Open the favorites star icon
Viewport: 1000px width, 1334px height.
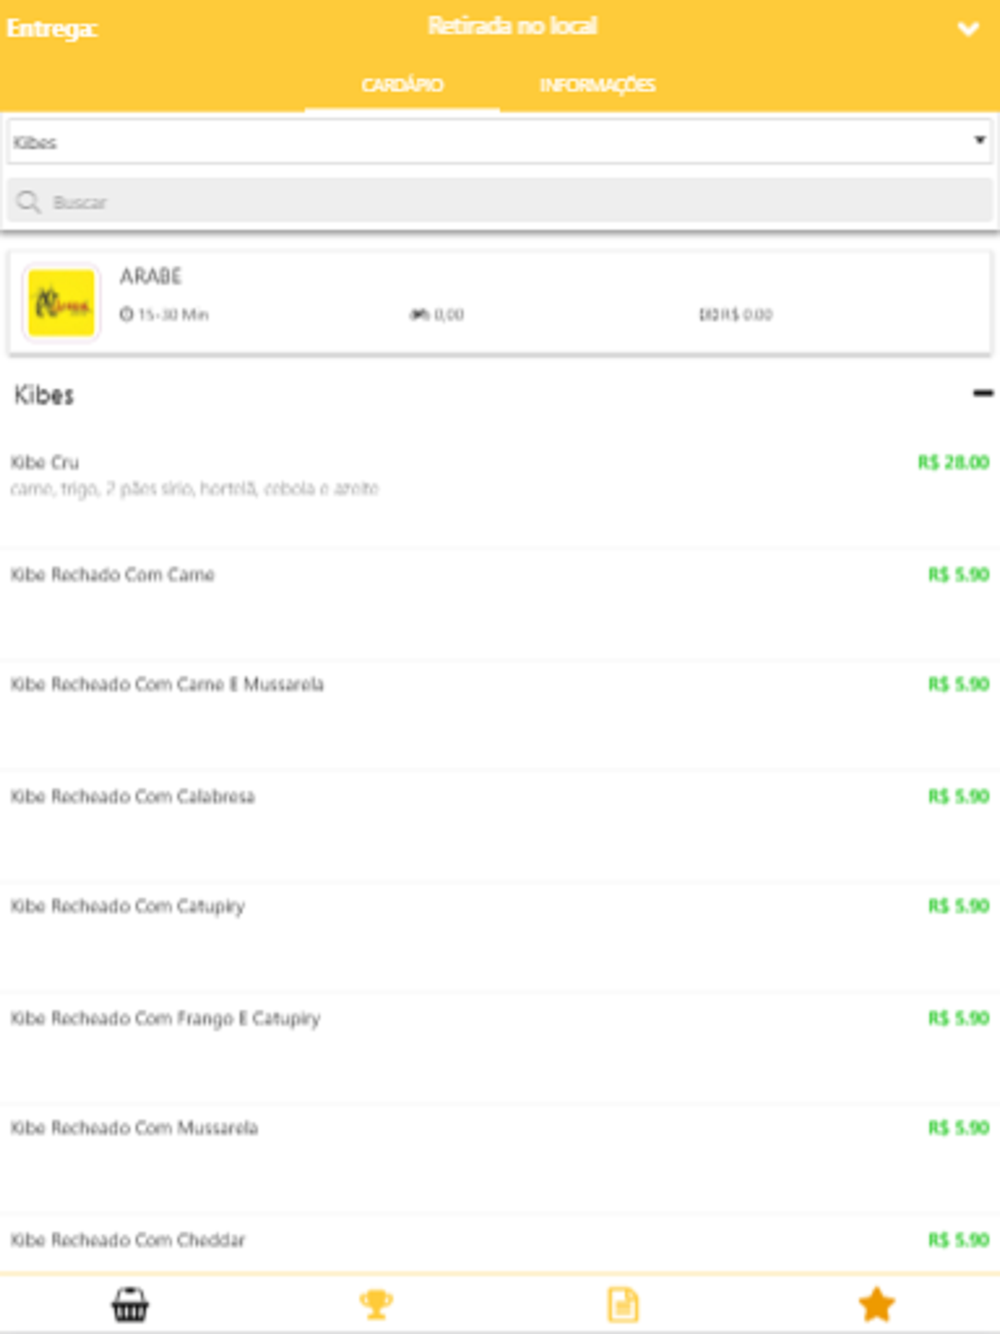(876, 1304)
